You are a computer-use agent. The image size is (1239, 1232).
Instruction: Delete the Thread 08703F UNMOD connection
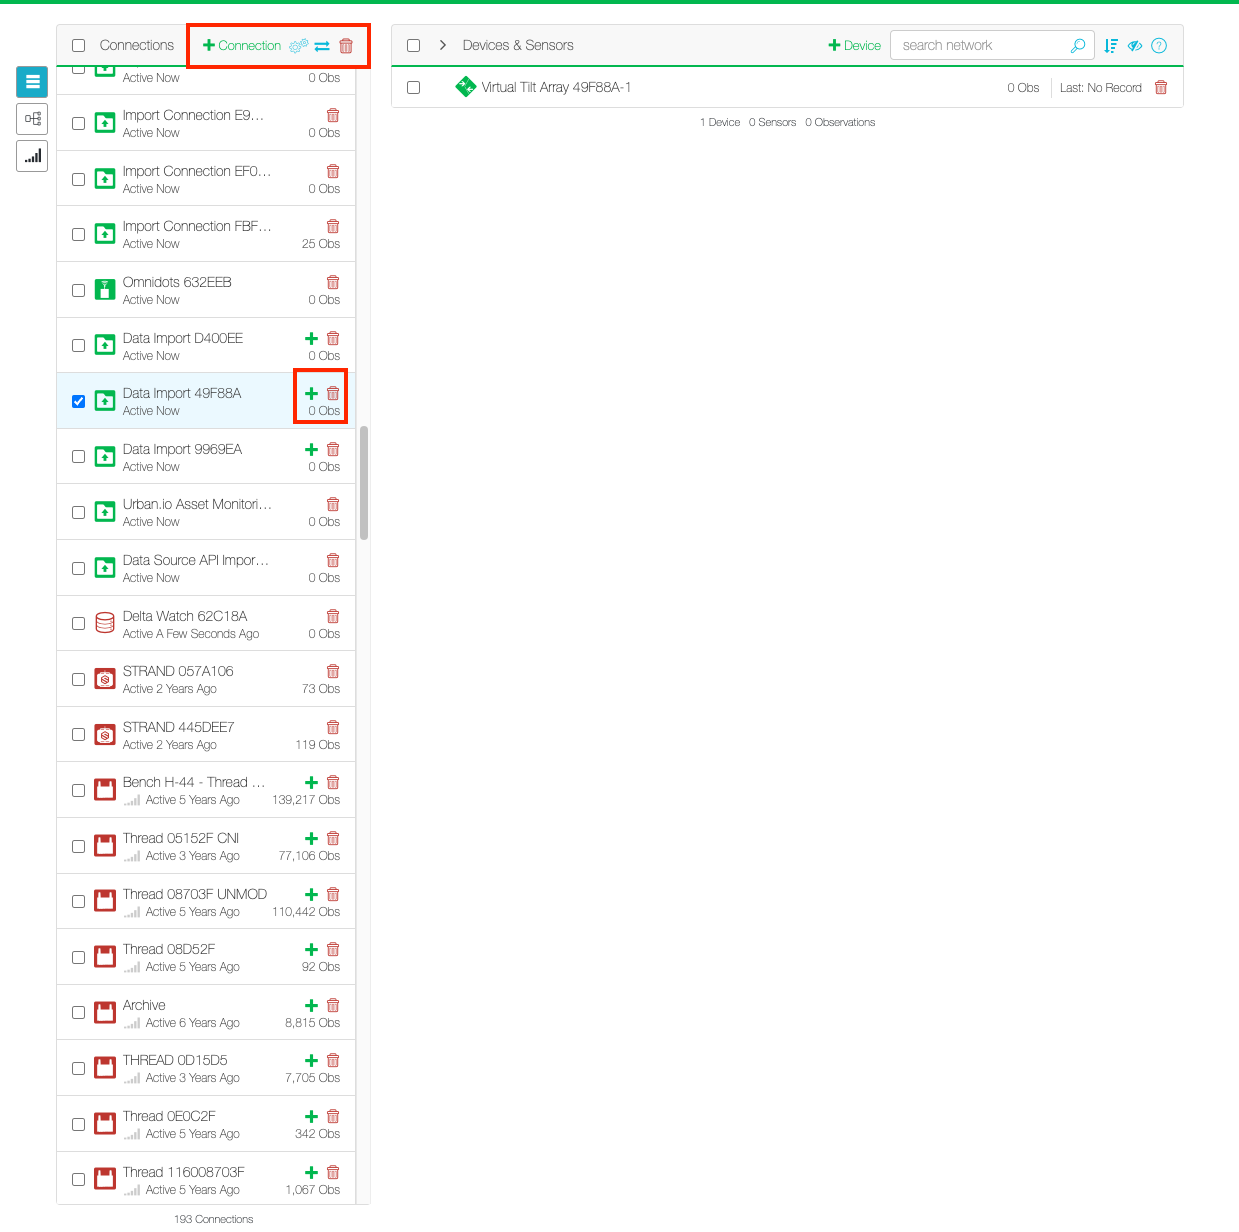point(333,894)
